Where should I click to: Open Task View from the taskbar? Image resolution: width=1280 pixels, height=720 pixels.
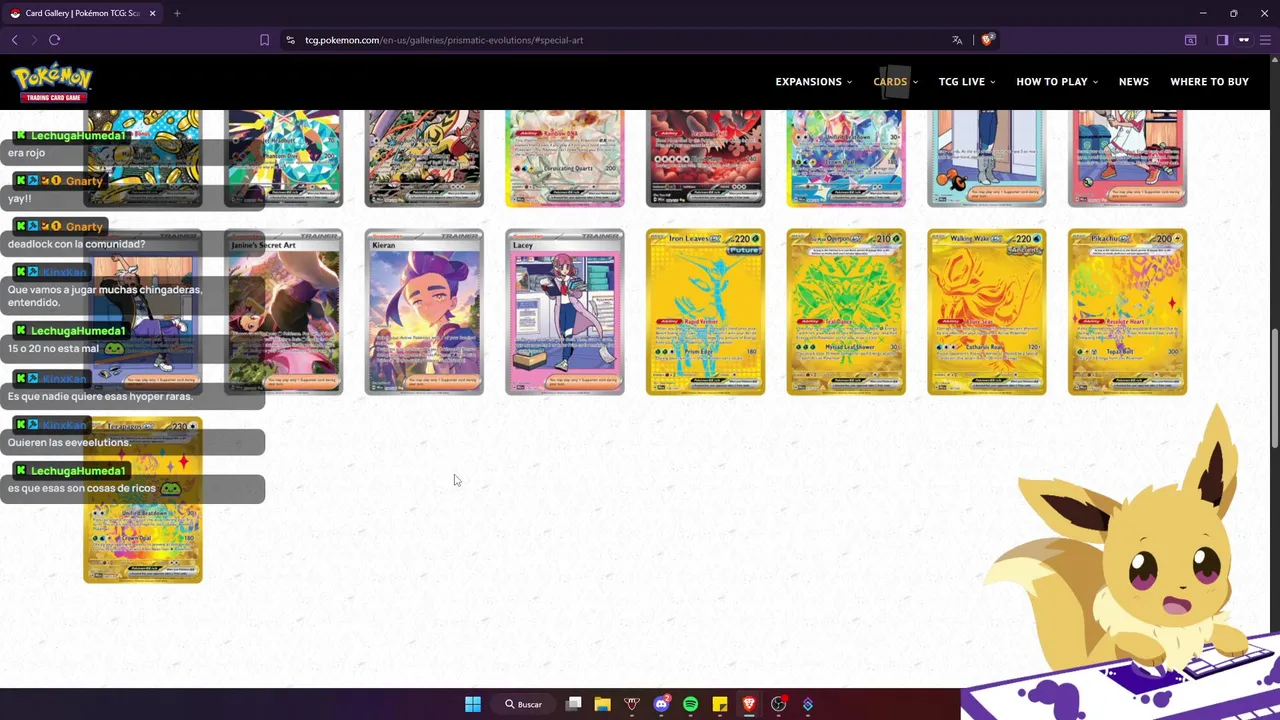pos(573,704)
